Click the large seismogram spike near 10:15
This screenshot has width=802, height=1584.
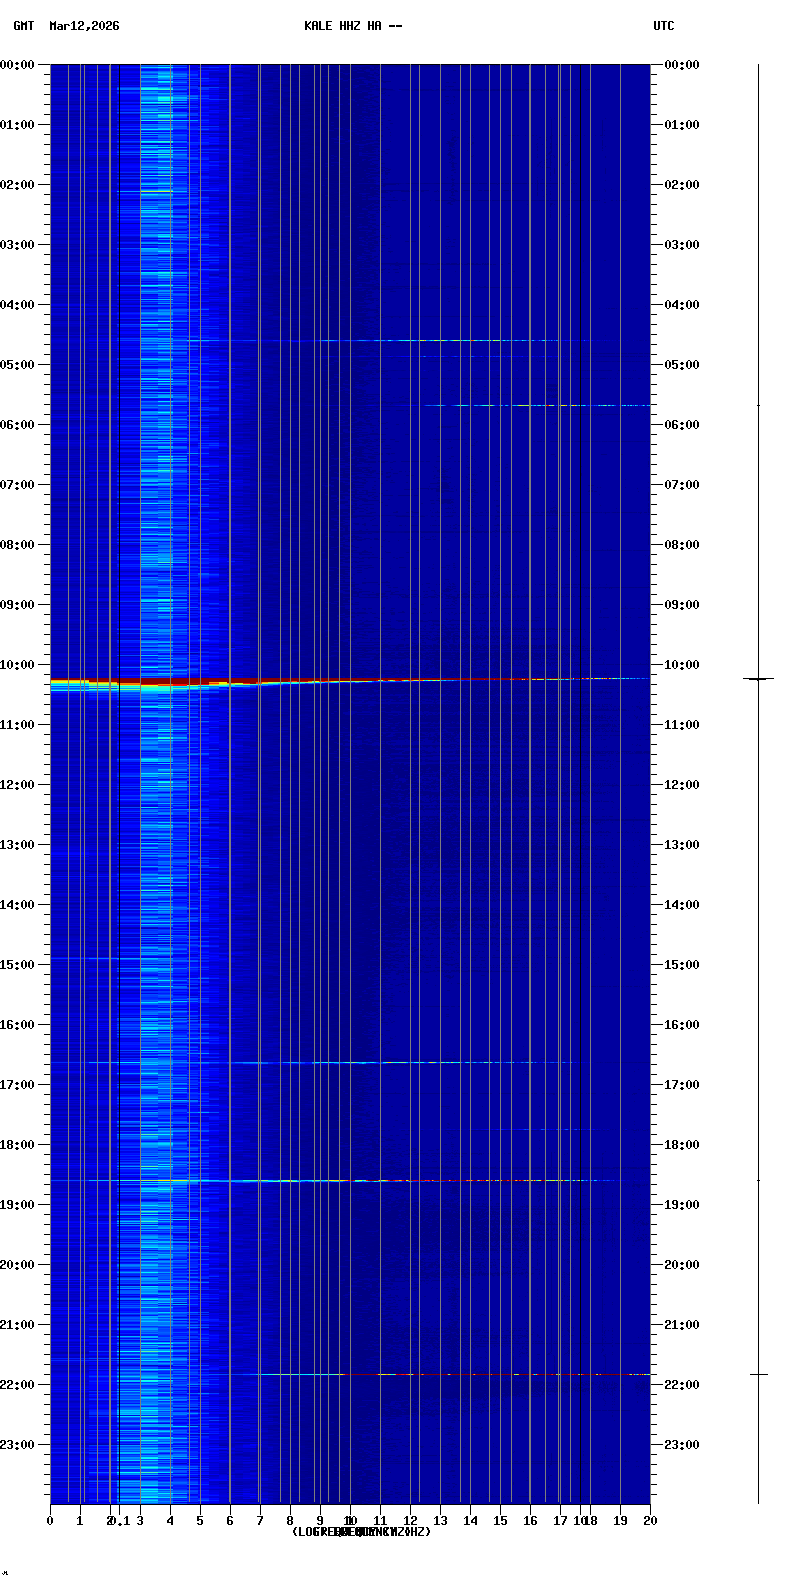click(x=758, y=679)
